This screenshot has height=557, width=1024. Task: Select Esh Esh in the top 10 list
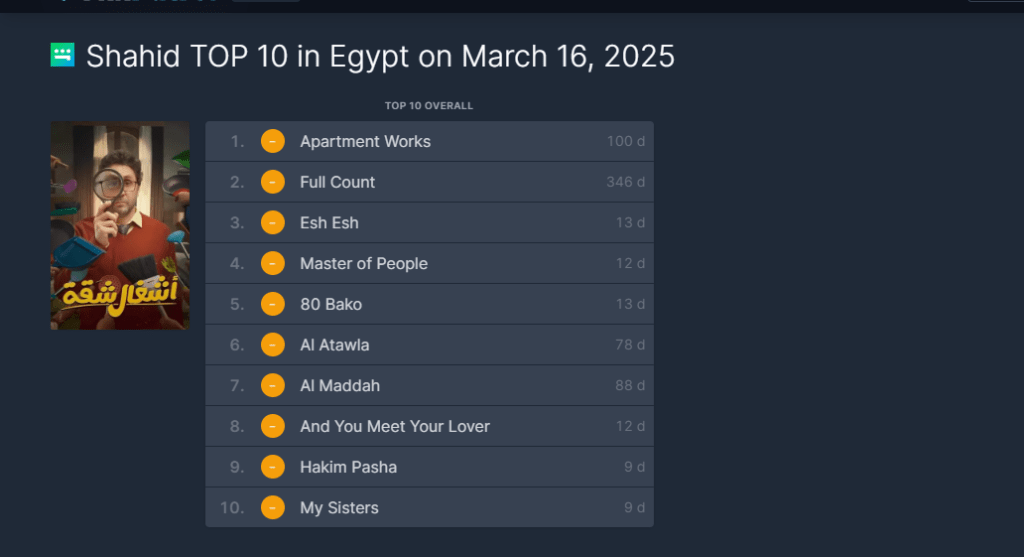pos(329,223)
